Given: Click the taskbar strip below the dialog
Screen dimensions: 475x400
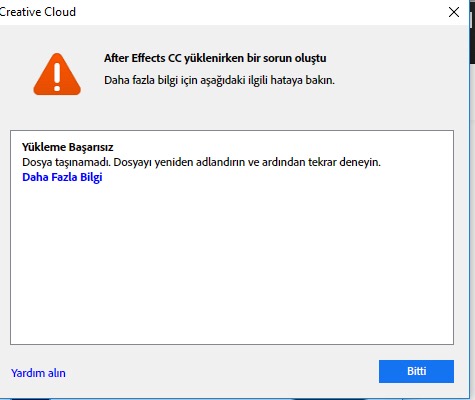Looking at the screenshot, I should pyautogui.click(x=233, y=399).
